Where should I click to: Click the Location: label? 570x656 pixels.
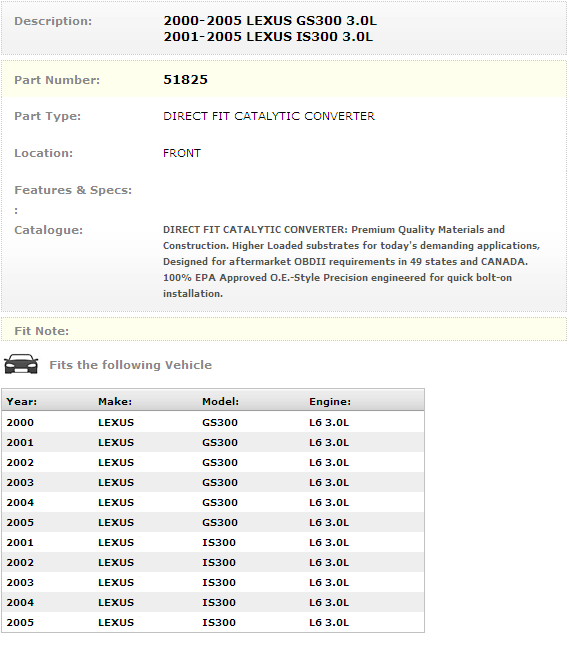pyautogui.click(x=44, y=153)
